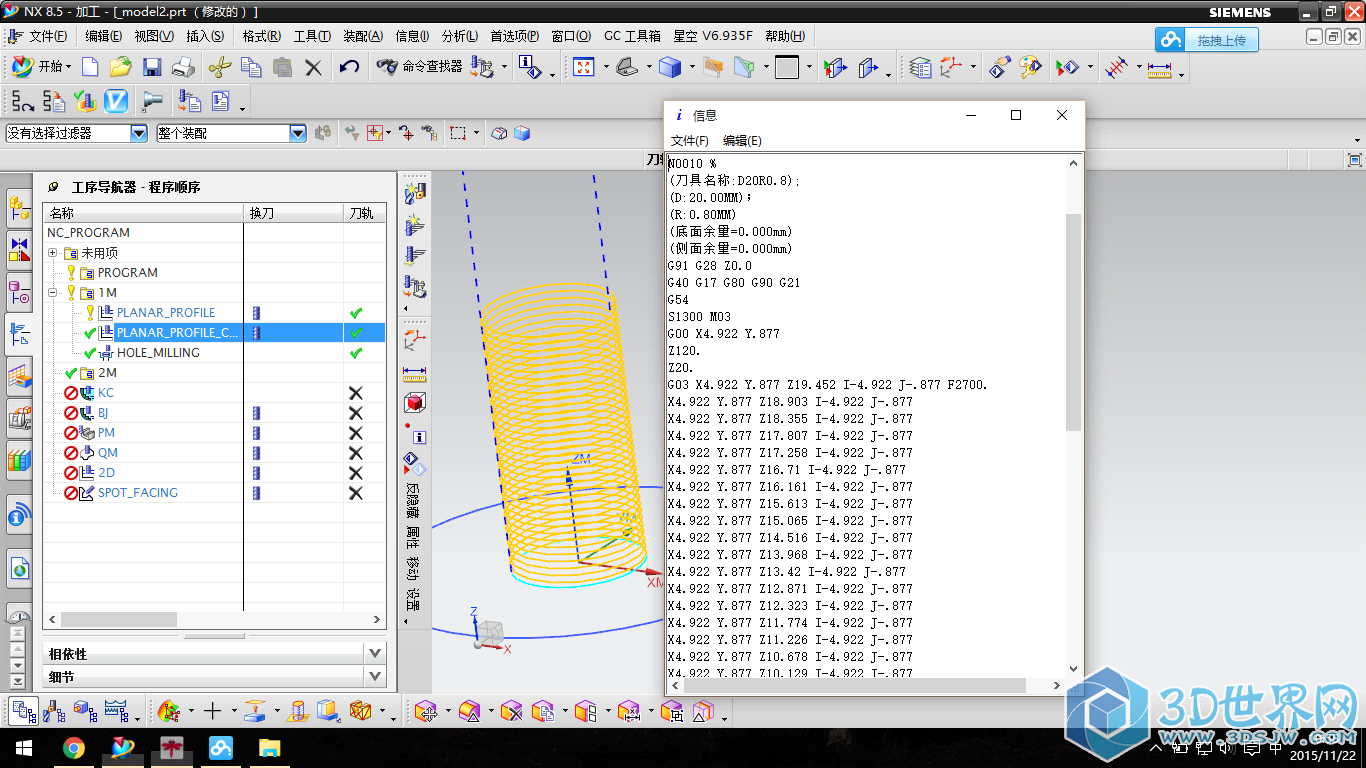
Task: Select Program Order View icon in bottom toolbar
Action: [x=23, y=711]
